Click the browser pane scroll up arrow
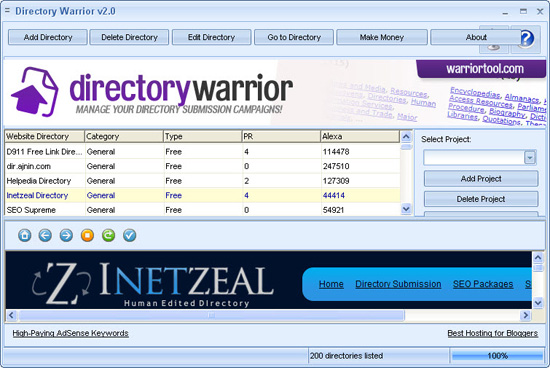The image size is (550, 368). (538, 258)
